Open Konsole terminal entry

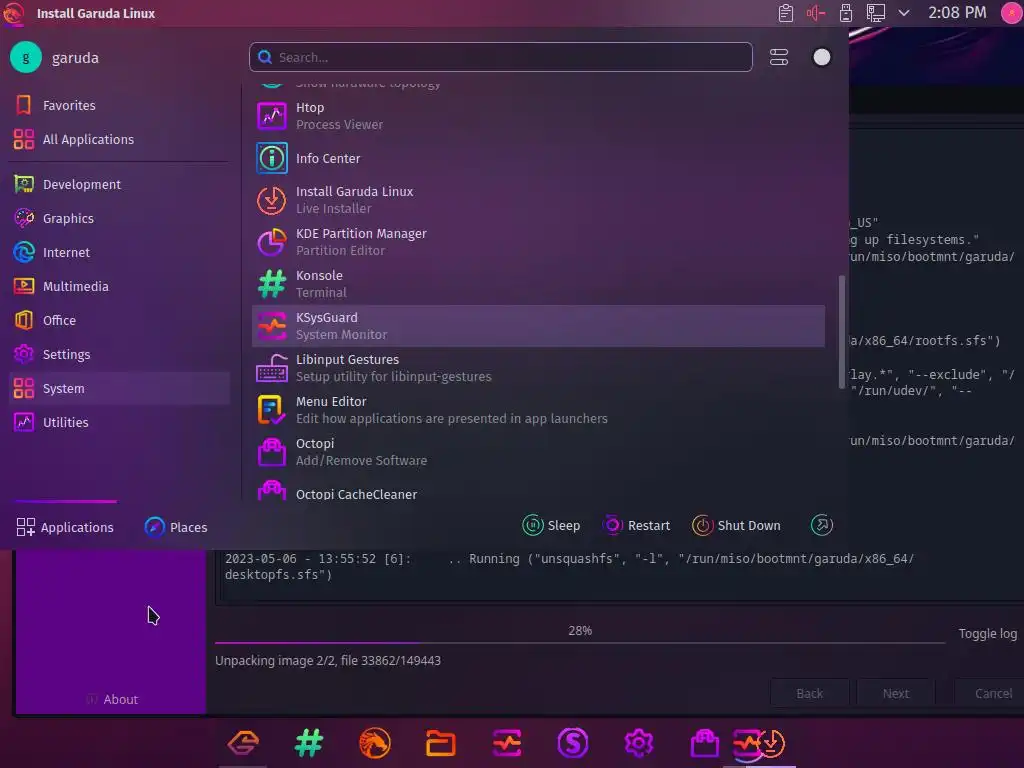538,284
